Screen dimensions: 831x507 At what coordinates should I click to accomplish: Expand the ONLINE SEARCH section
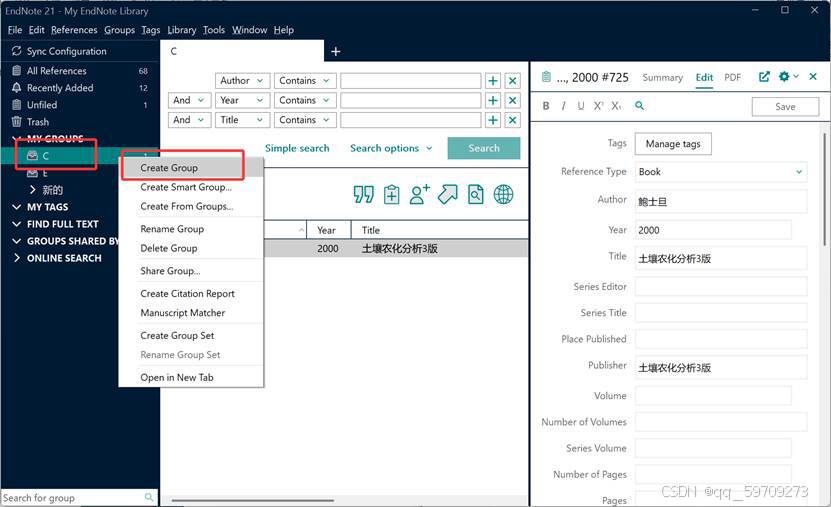(16, 258)
